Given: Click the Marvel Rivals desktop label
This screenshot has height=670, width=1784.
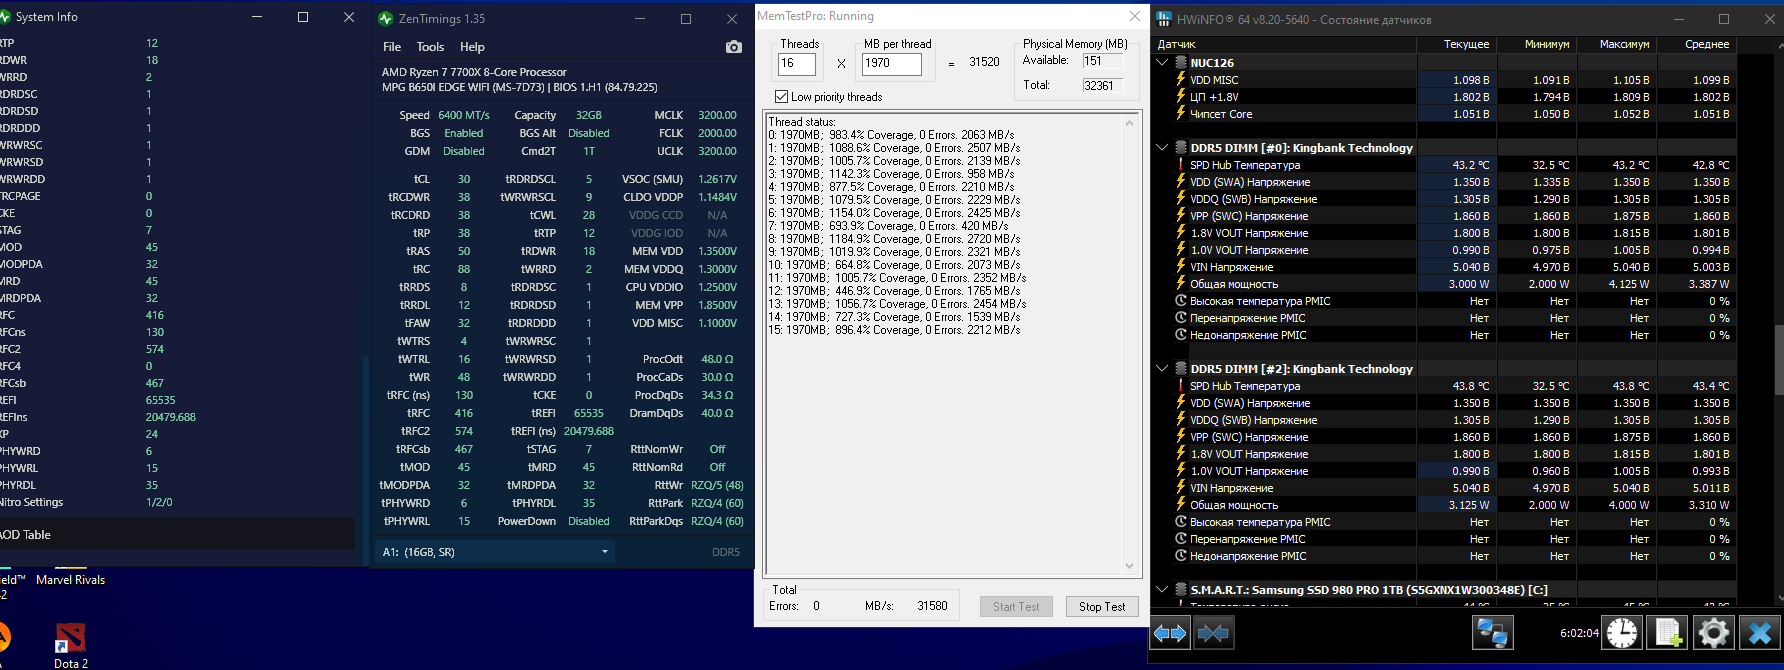Looking at the screenshot, I should (x=70, y=579).
